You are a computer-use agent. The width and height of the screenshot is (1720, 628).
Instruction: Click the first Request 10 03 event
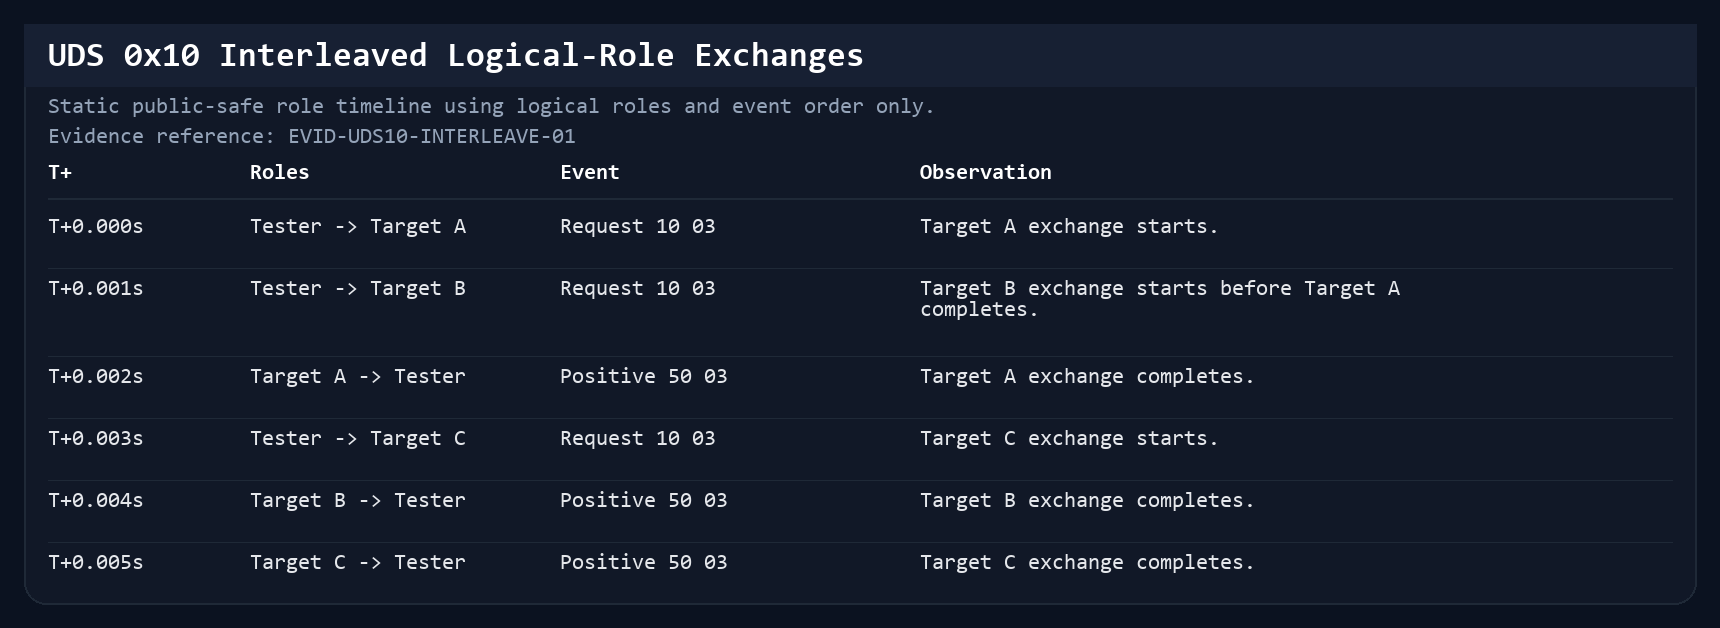pyautogui.click(x=638, y=226)
